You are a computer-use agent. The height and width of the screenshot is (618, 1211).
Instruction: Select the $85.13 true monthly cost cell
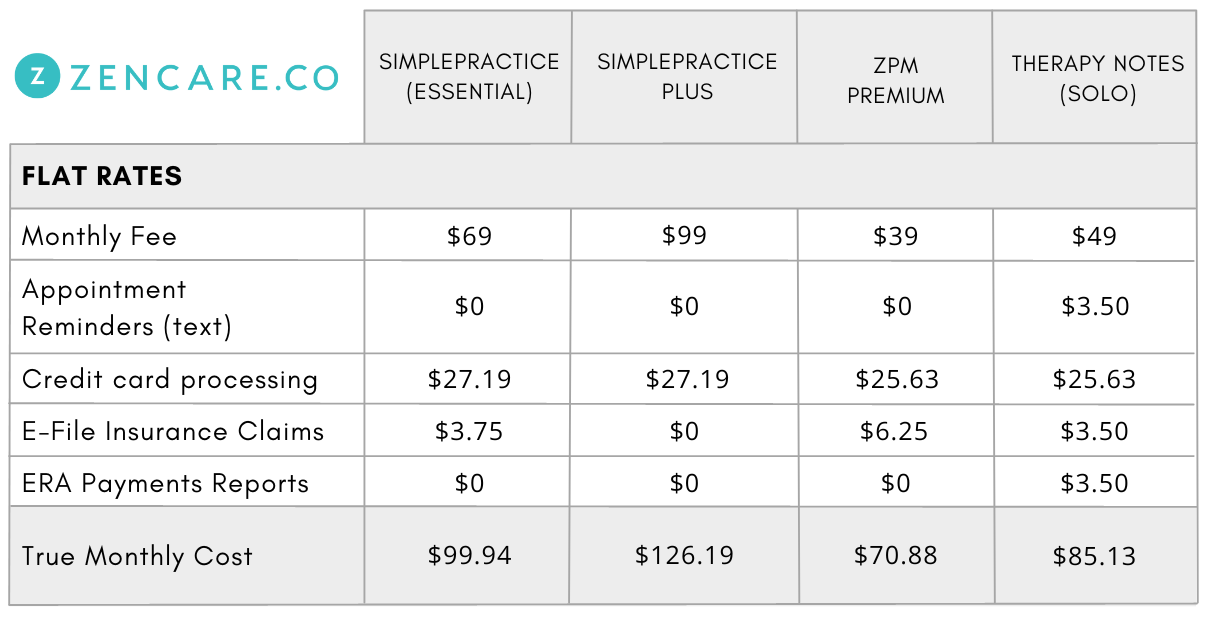click(x=1095, y=556)
